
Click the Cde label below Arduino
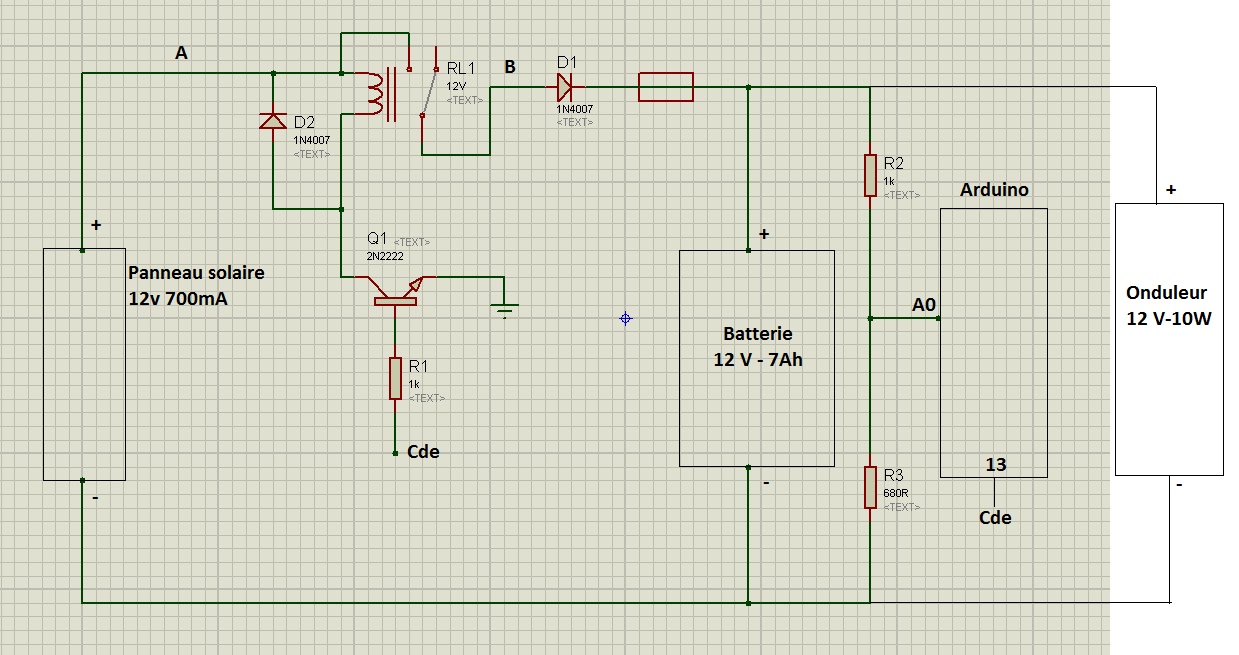coord(995,517)
